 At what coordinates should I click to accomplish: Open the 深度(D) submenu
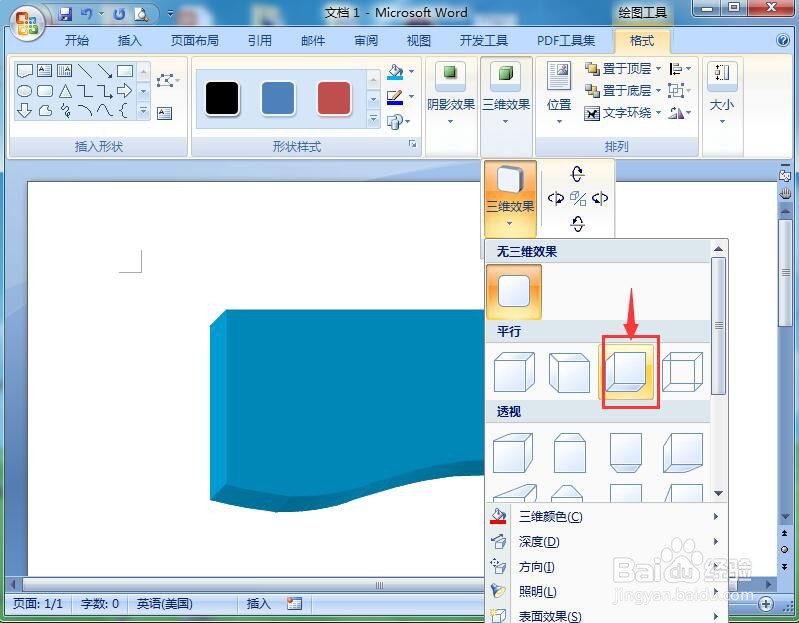[606, 541]
